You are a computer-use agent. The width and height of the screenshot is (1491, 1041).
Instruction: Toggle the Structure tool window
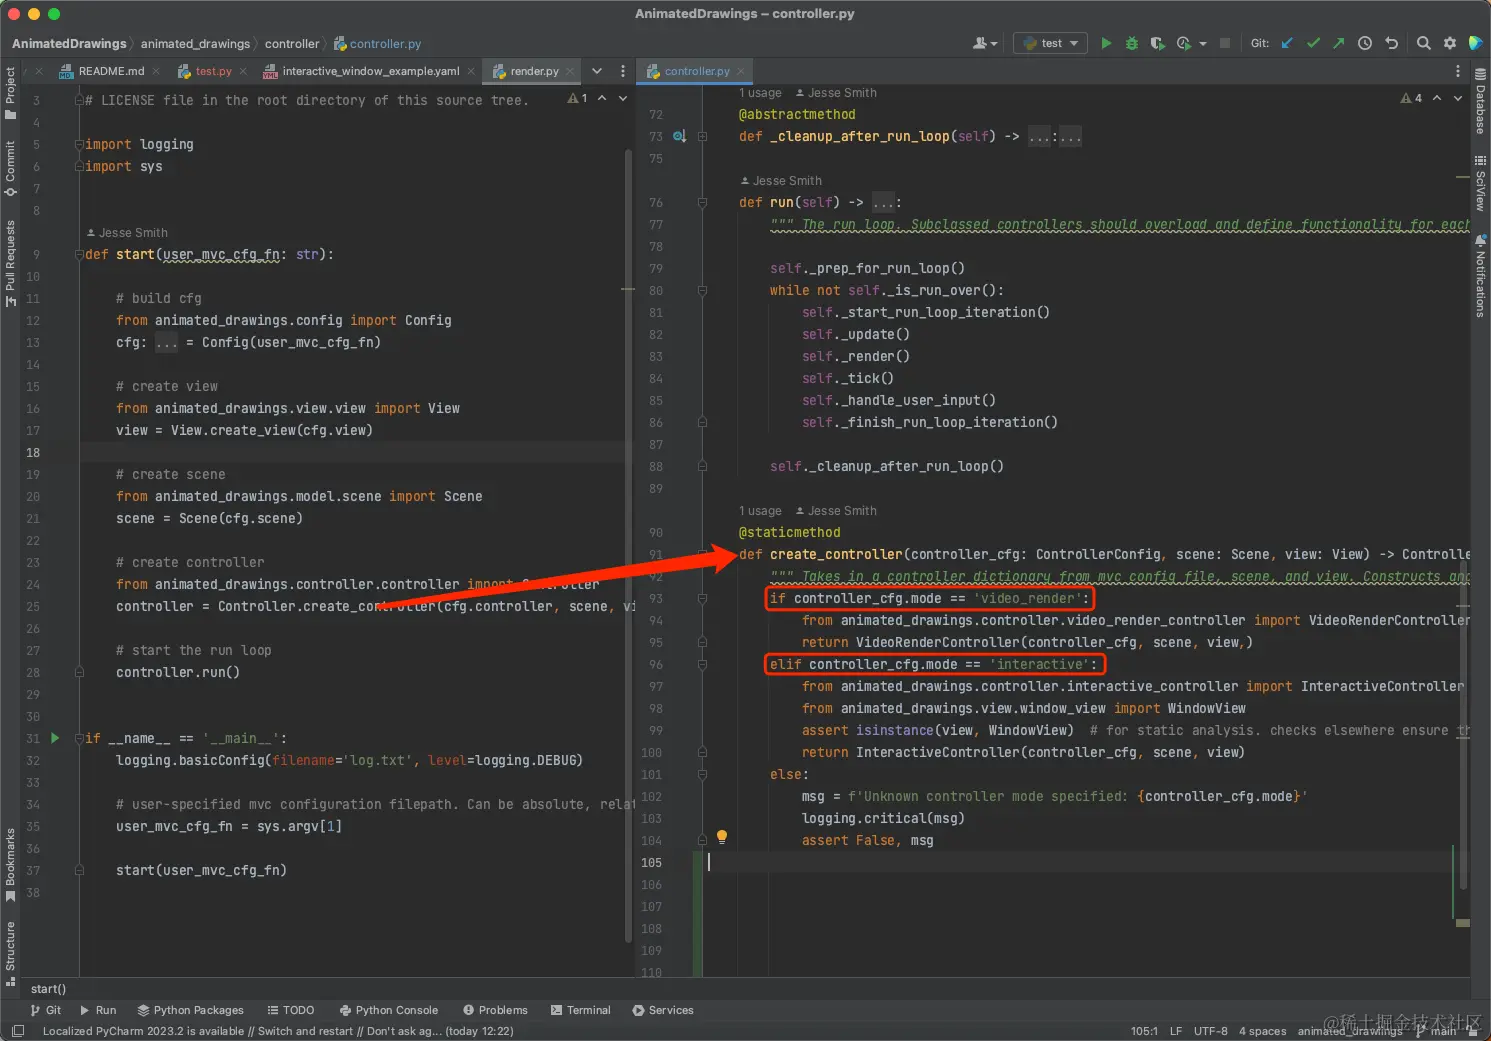[10, 952]
